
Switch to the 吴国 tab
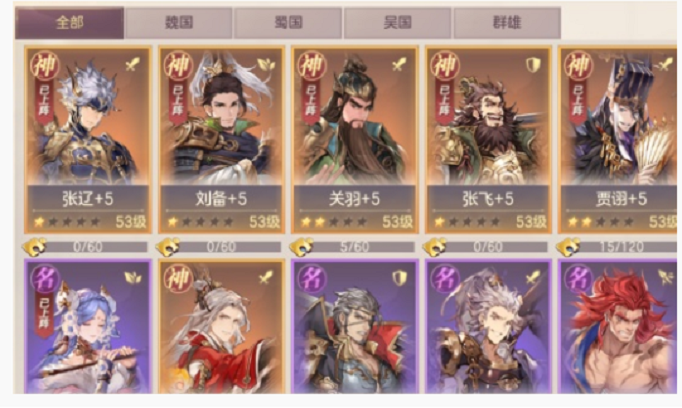(397, 23)
